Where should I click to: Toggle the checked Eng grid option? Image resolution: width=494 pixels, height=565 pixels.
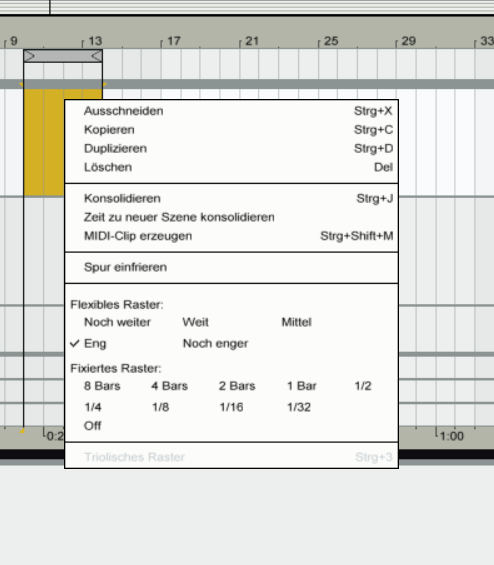(x=95, y=343)
